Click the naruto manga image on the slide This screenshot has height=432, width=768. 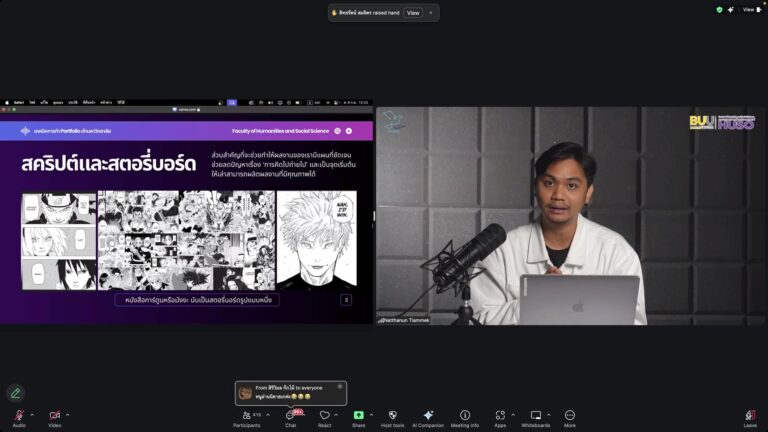(59, 240)
